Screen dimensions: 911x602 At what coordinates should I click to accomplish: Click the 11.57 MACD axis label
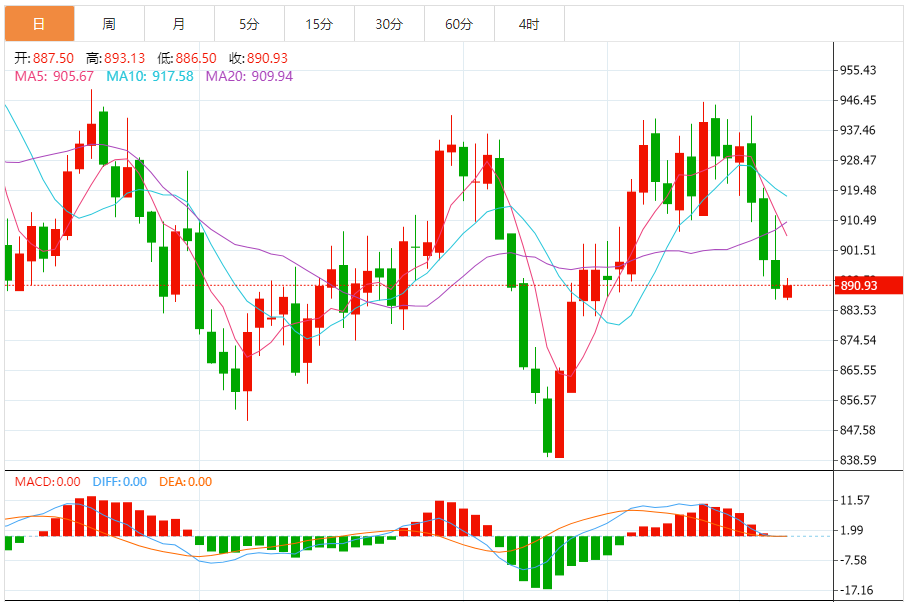click(x=855, y=500)
